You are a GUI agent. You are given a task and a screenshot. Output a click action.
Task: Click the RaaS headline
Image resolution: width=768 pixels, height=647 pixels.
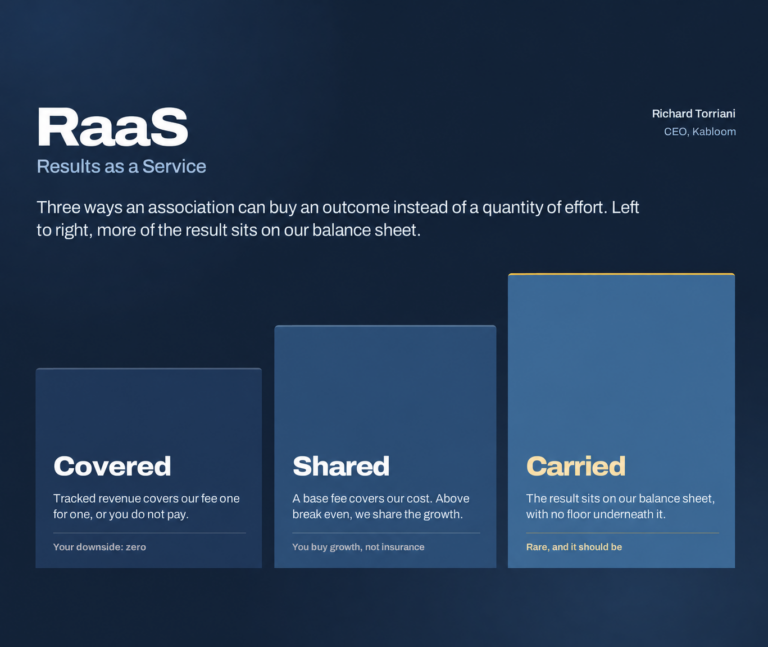(x=113, y=127)
